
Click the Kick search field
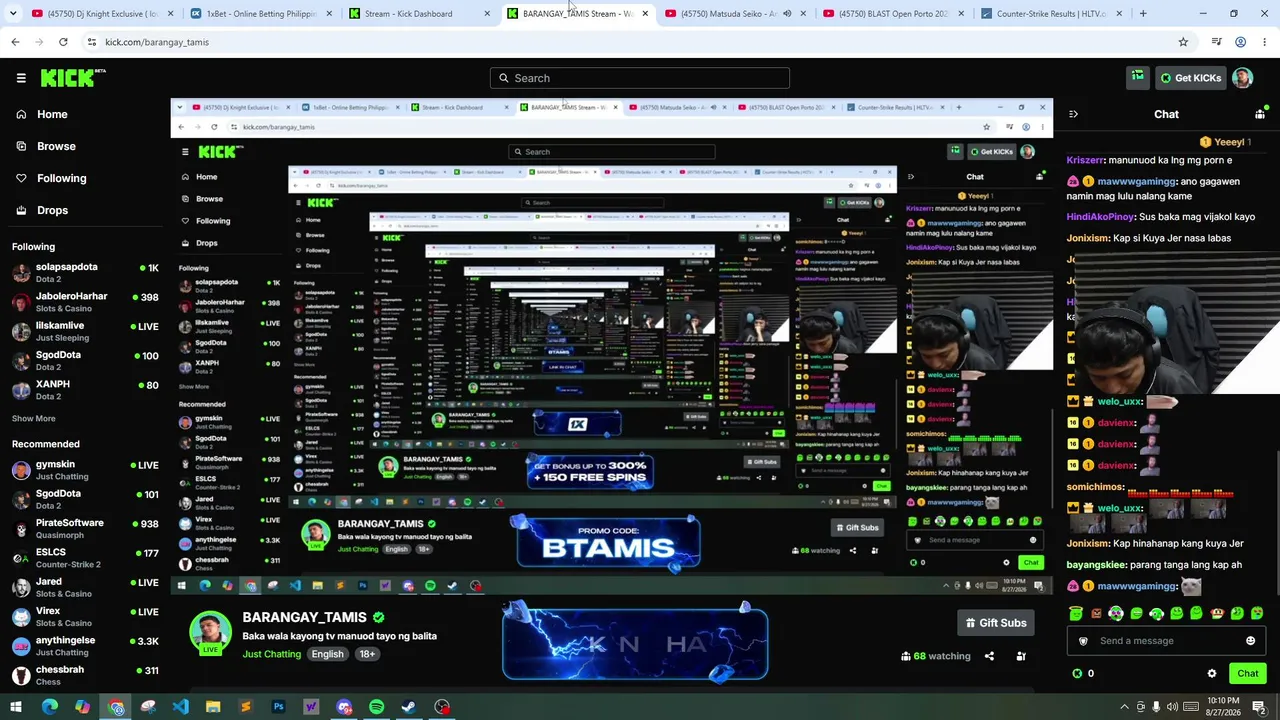[x=640, y=78]
